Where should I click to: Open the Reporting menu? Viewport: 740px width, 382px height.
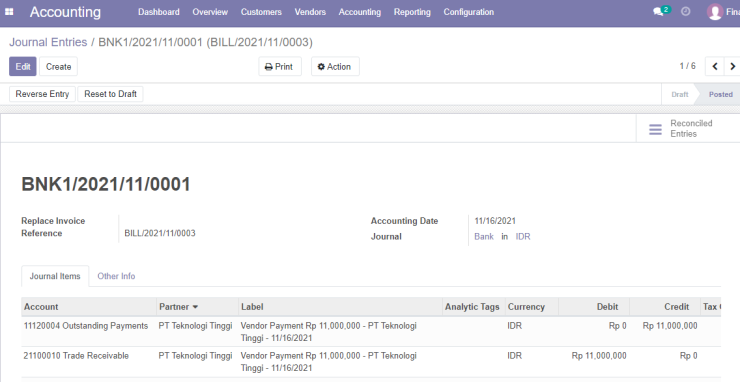(412, 12)
